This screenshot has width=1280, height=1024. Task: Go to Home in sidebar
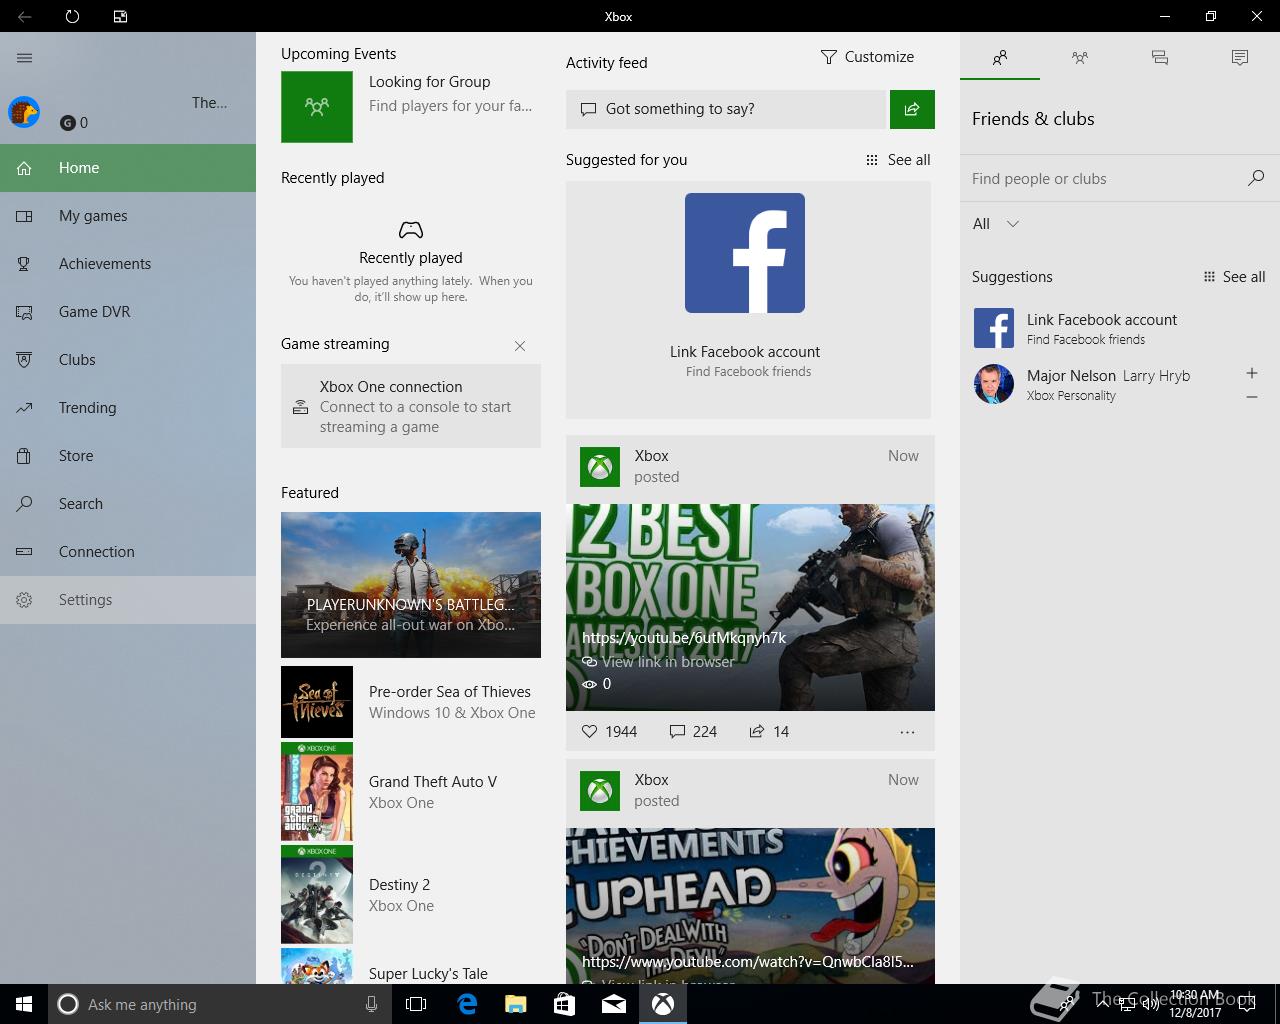pyautogui.click(x=128, y=168)
